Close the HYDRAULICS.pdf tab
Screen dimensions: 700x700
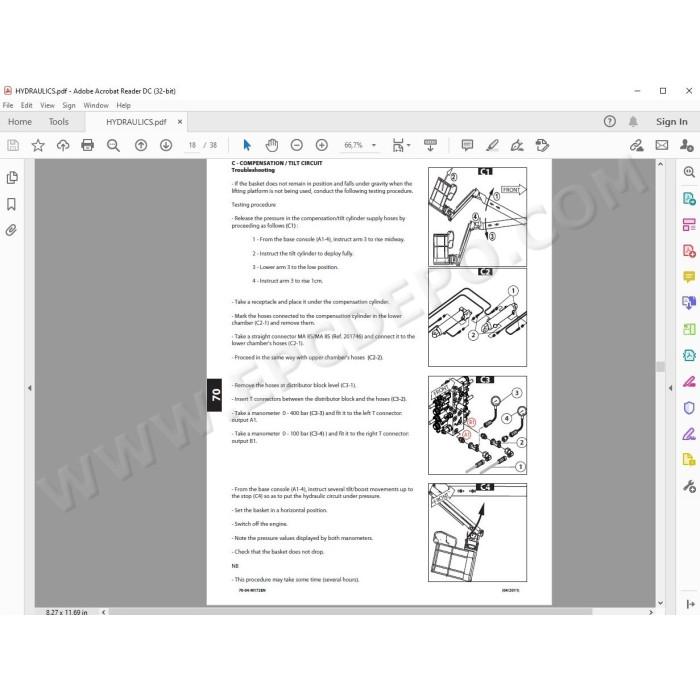(x=180, y=121)
